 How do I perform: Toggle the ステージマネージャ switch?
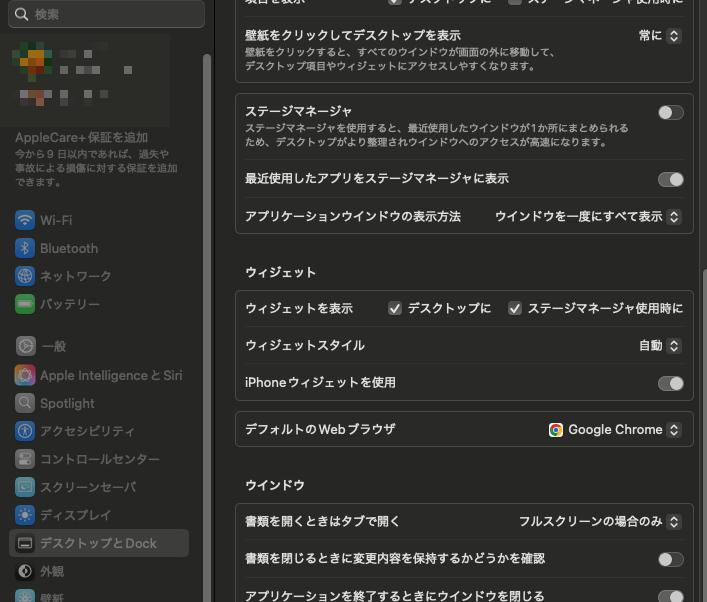tap(670, 112)
